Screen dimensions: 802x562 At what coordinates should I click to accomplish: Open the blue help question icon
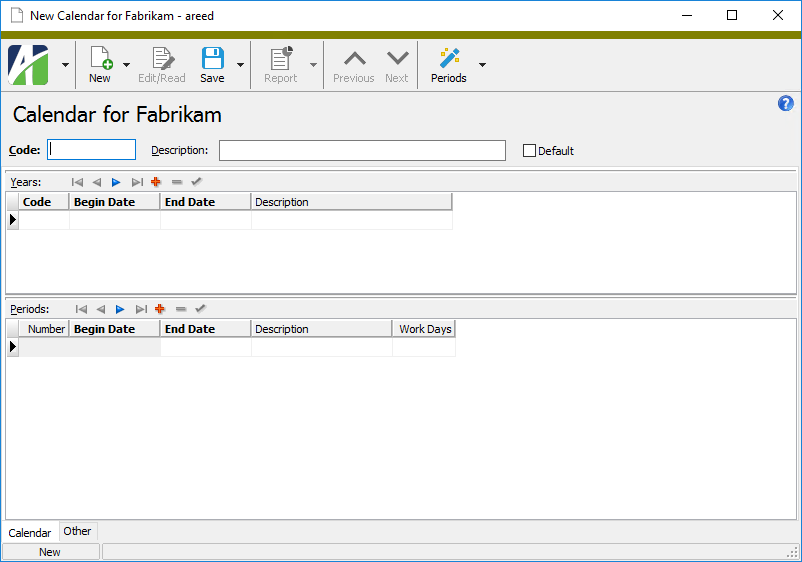click(786, 103)
